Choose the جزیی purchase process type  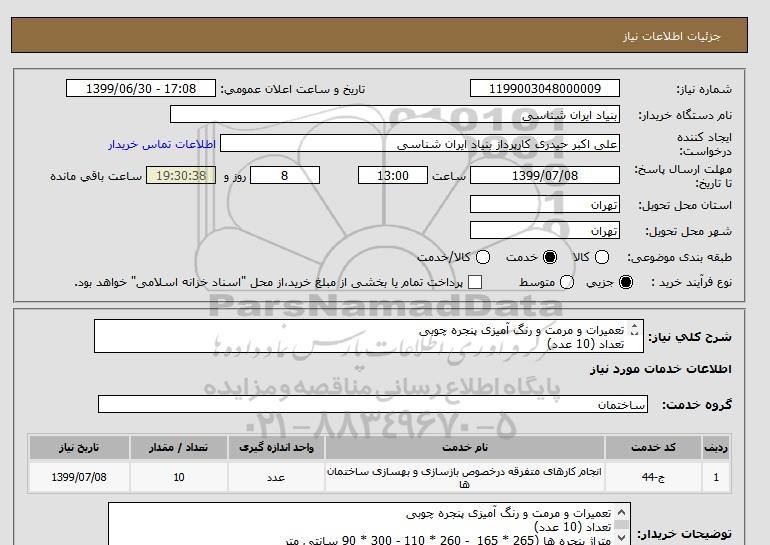pos(626,282)
